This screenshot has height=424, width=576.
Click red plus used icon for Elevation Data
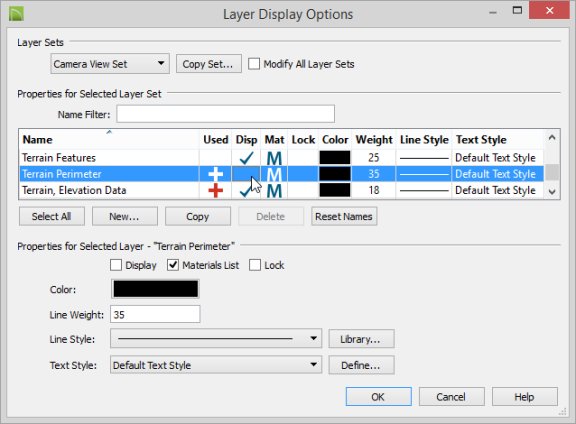(x=216, y=190)
